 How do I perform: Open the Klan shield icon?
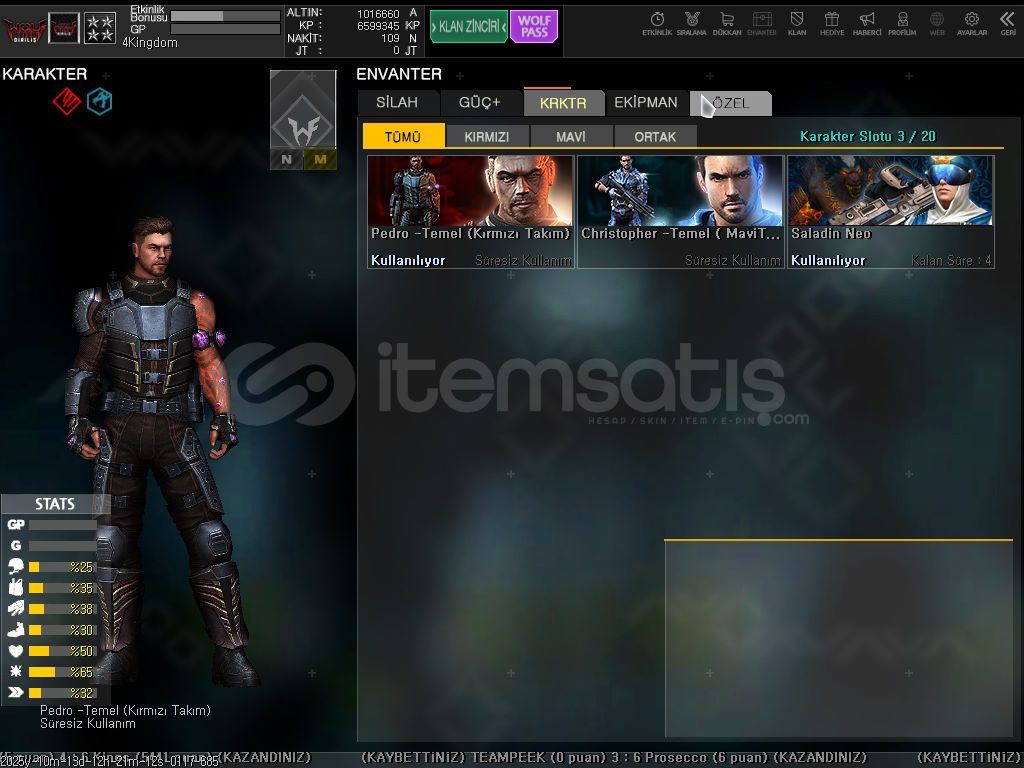click(797, 24)
